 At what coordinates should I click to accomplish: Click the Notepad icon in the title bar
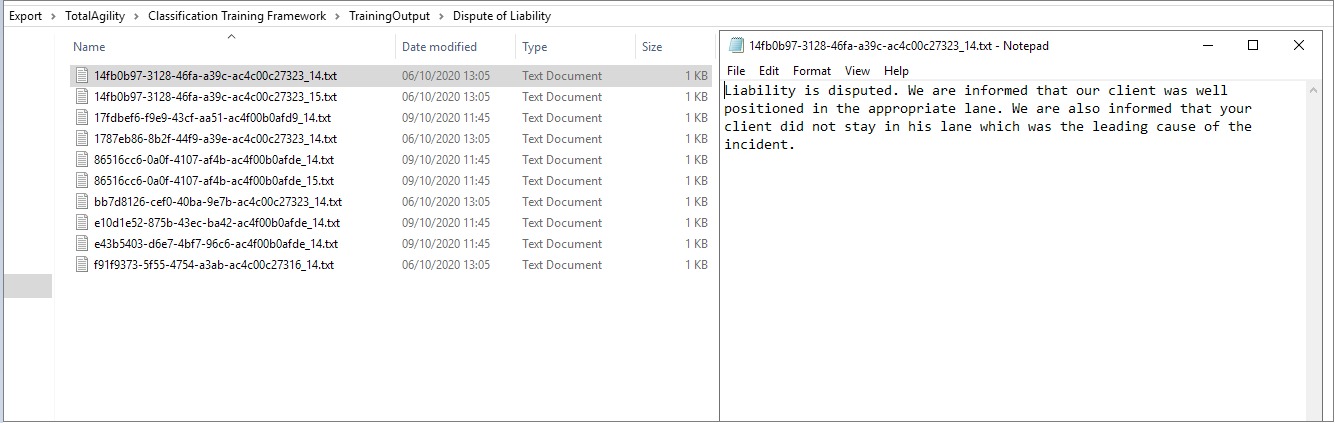tap(737, 46)
